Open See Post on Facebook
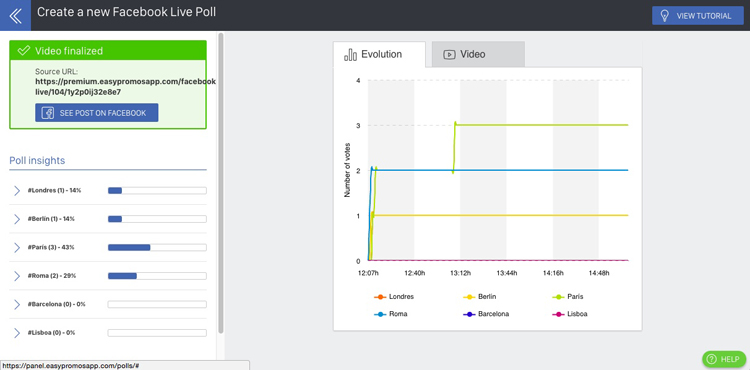750x370 pixels. (x=97, y=113)
